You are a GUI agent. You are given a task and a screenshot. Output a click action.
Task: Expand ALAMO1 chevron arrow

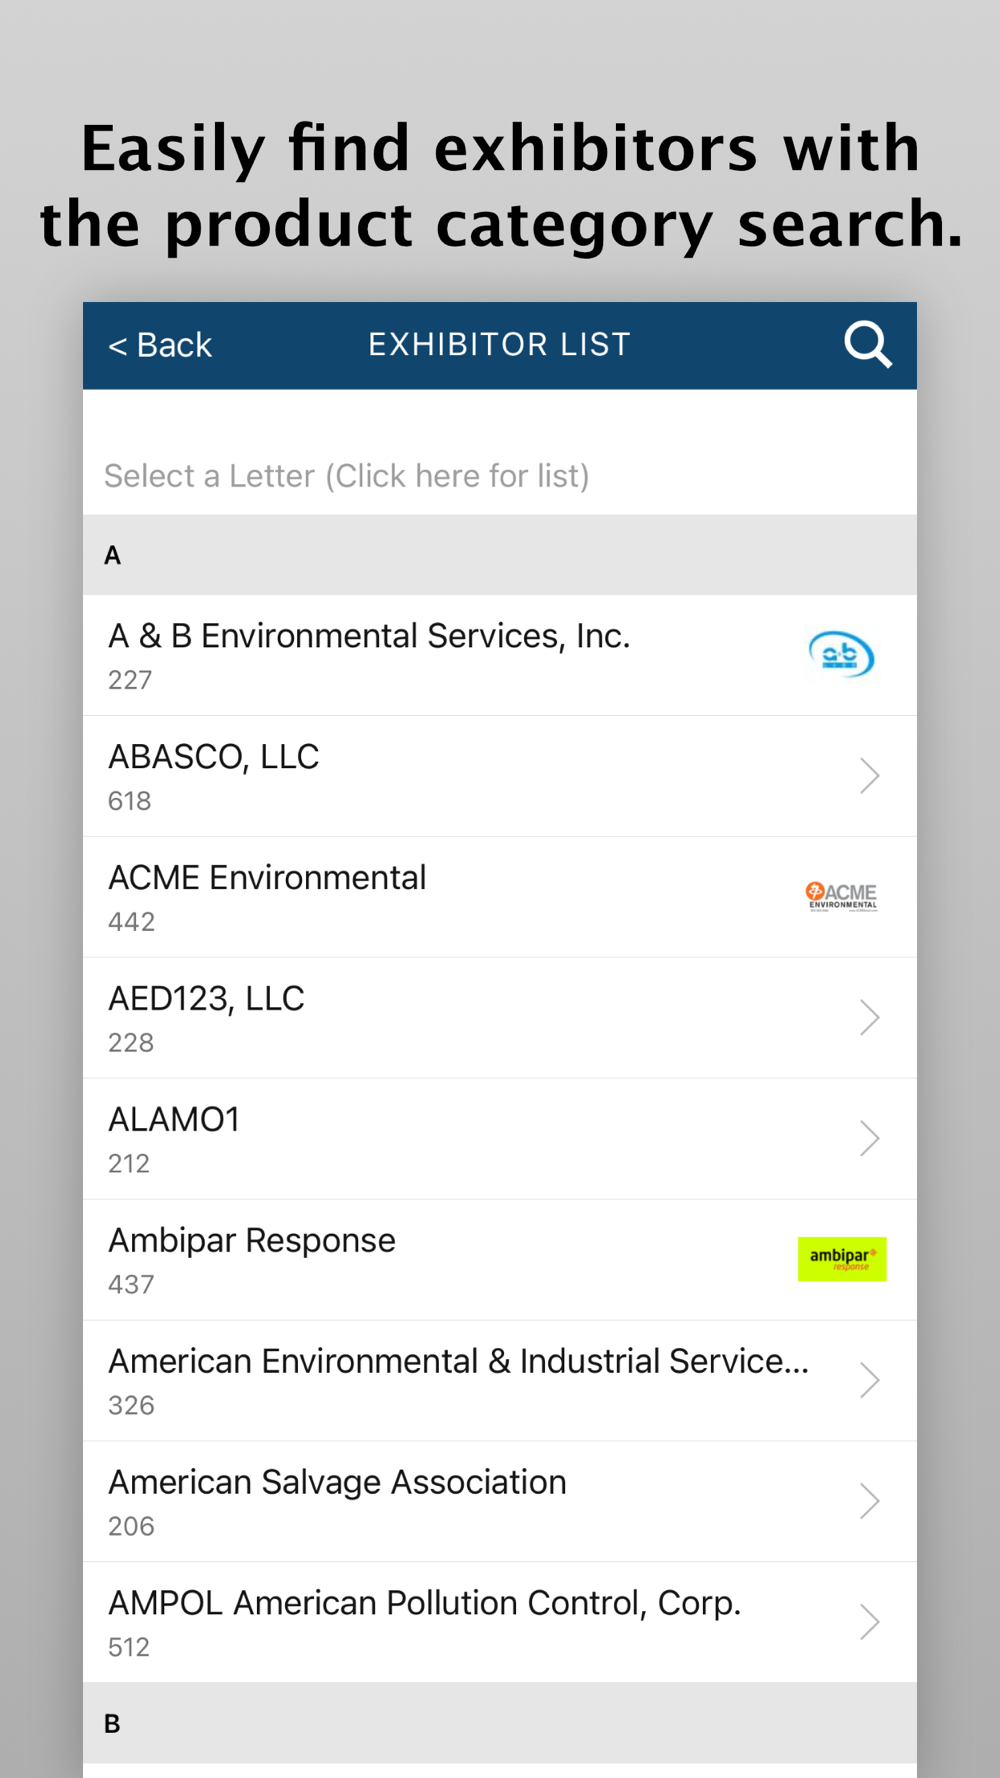(x=869, y=1139)
